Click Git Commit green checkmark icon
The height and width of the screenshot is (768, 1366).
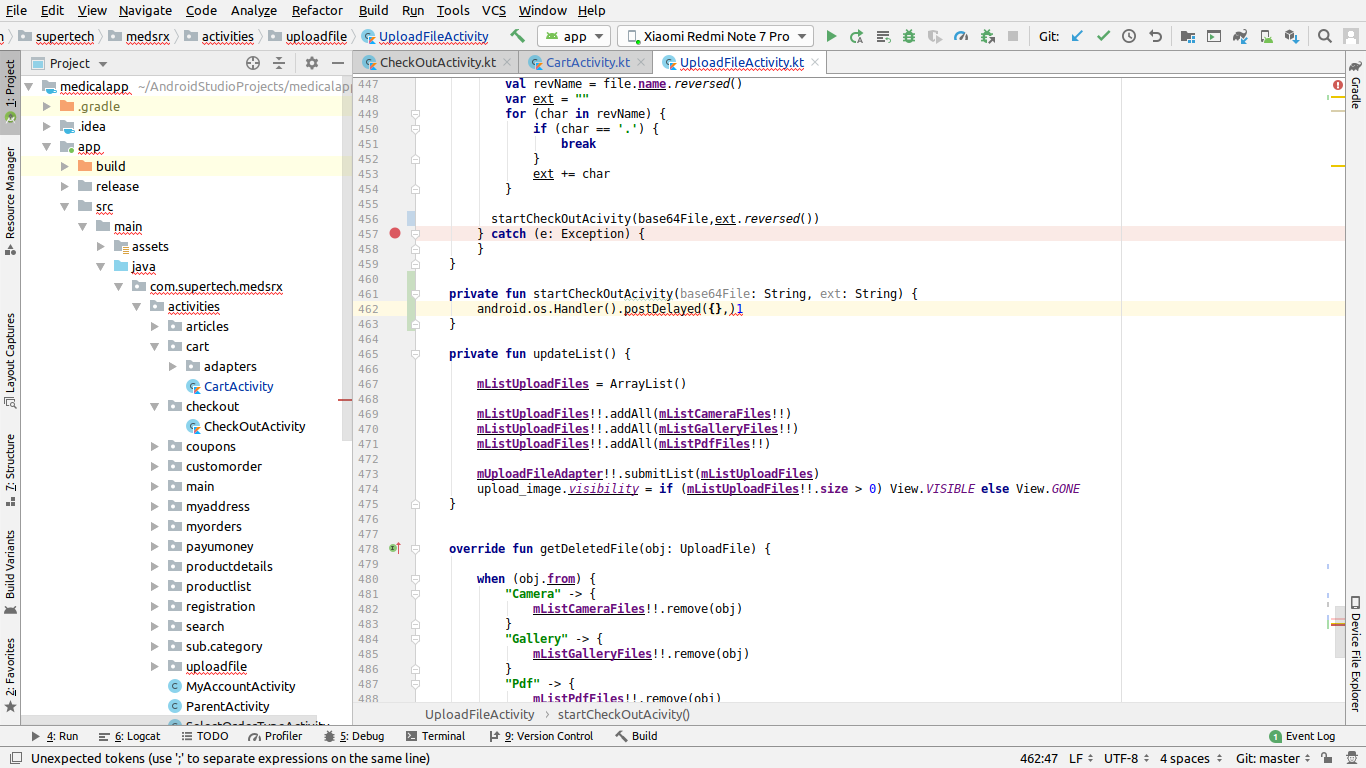pos(1103,36)
